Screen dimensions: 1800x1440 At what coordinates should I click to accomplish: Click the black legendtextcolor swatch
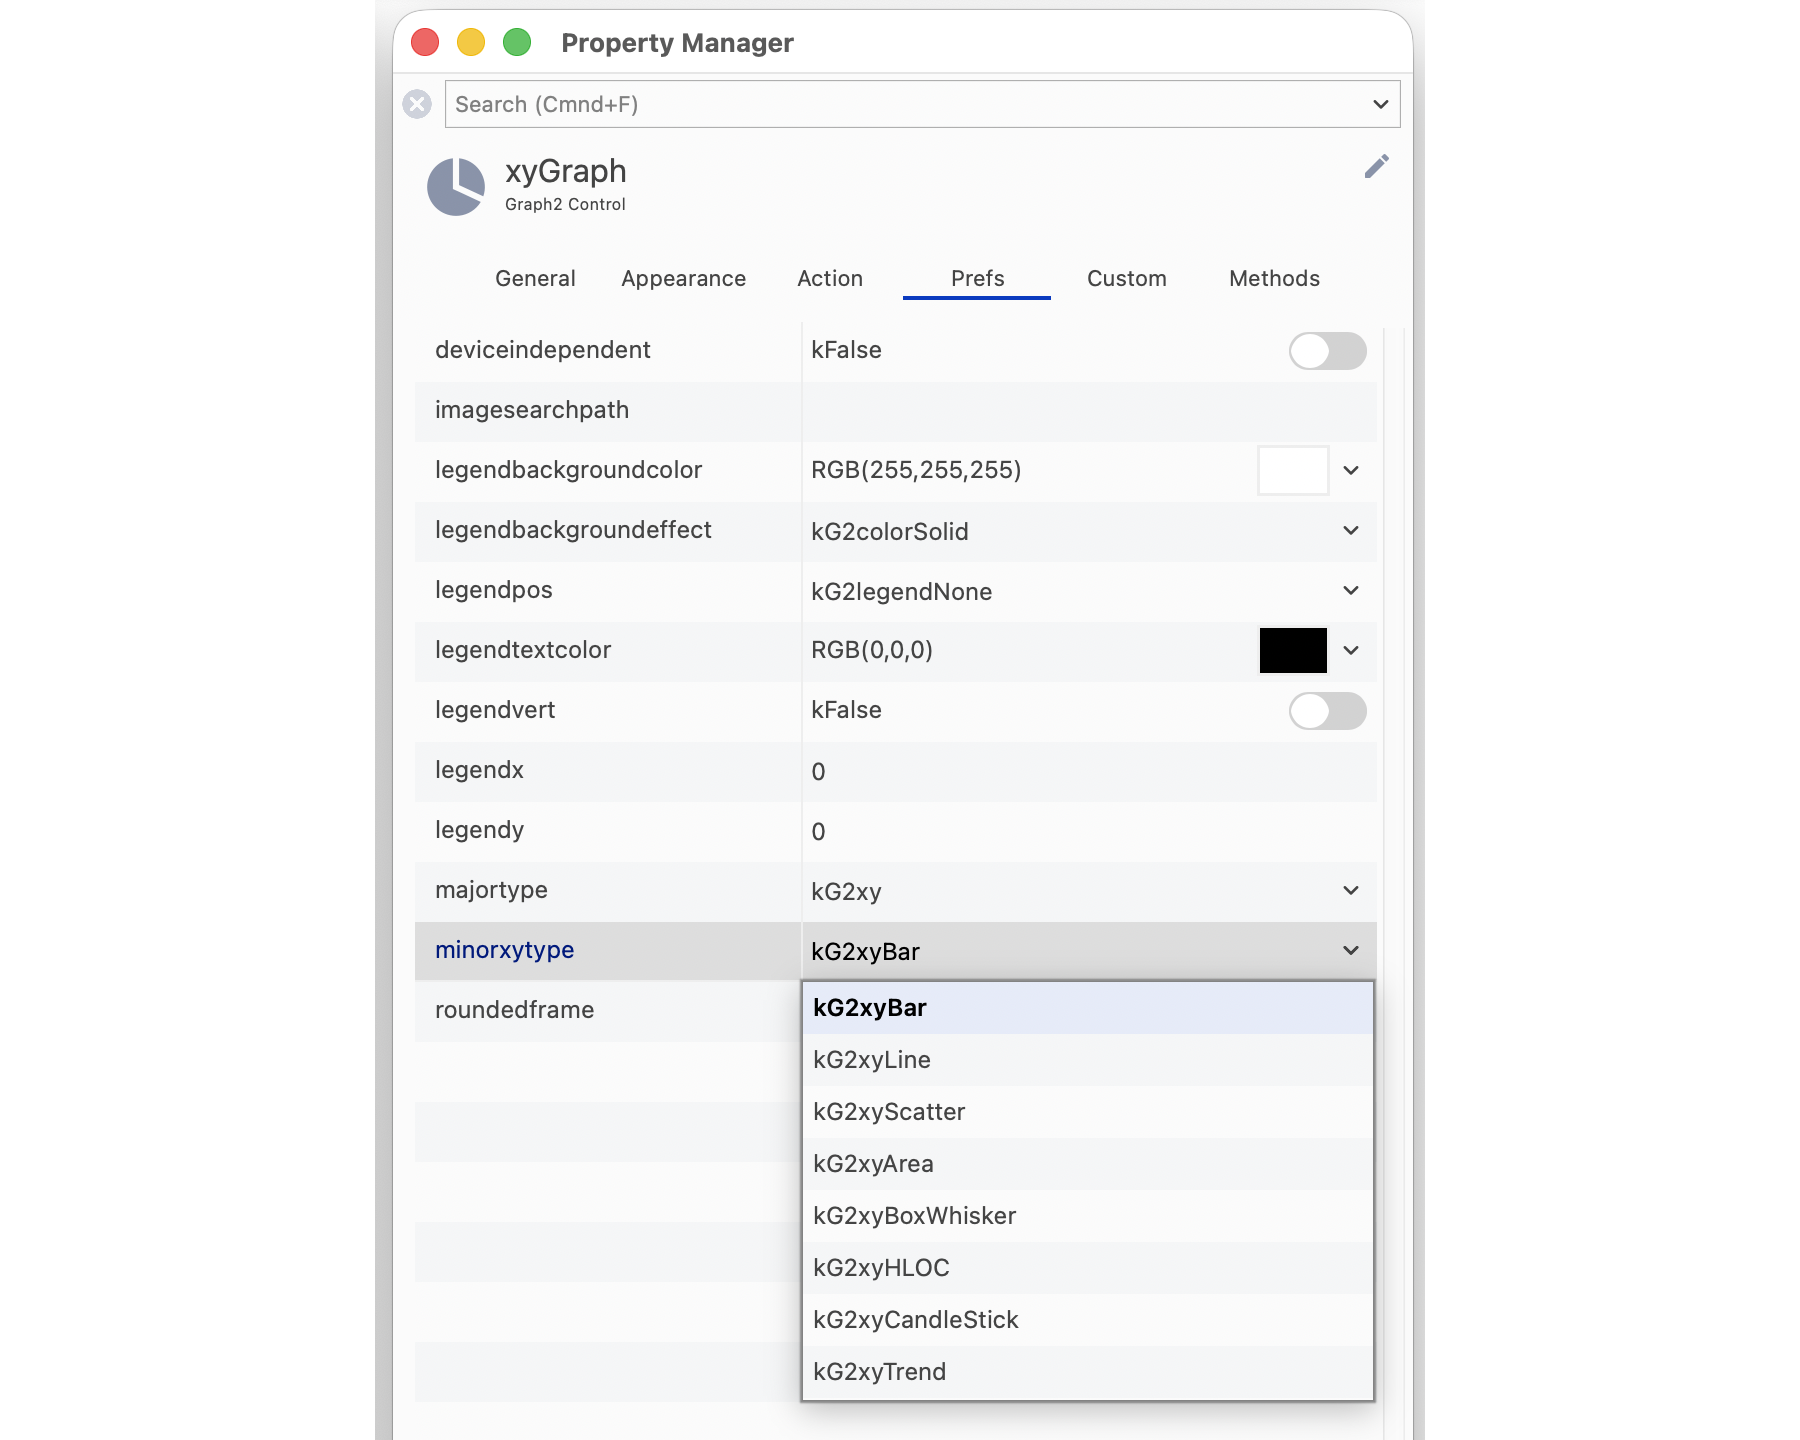1292,651
